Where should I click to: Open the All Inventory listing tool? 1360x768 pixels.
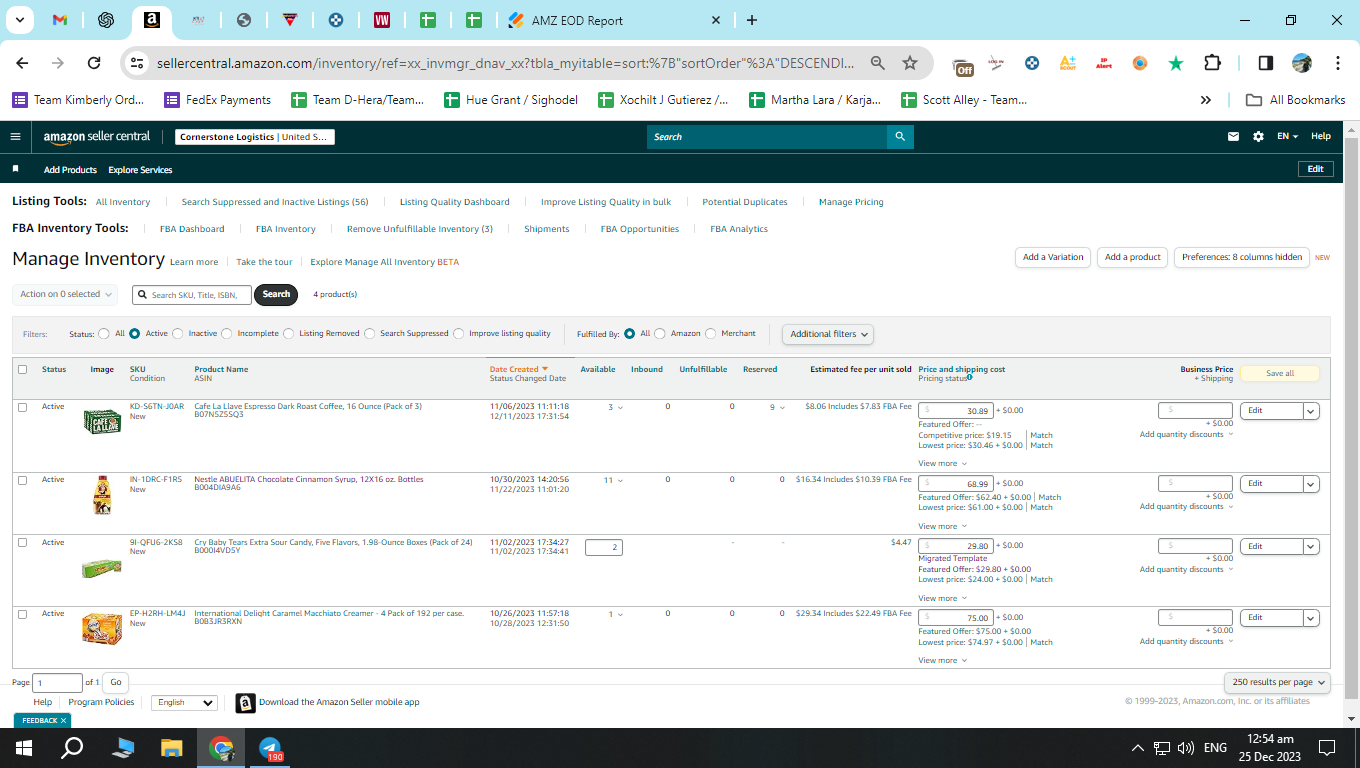[123, 202]
